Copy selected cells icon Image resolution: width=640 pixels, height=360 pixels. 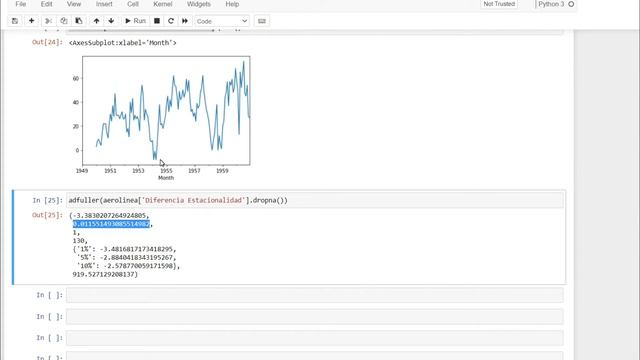(x=64, y=21)
